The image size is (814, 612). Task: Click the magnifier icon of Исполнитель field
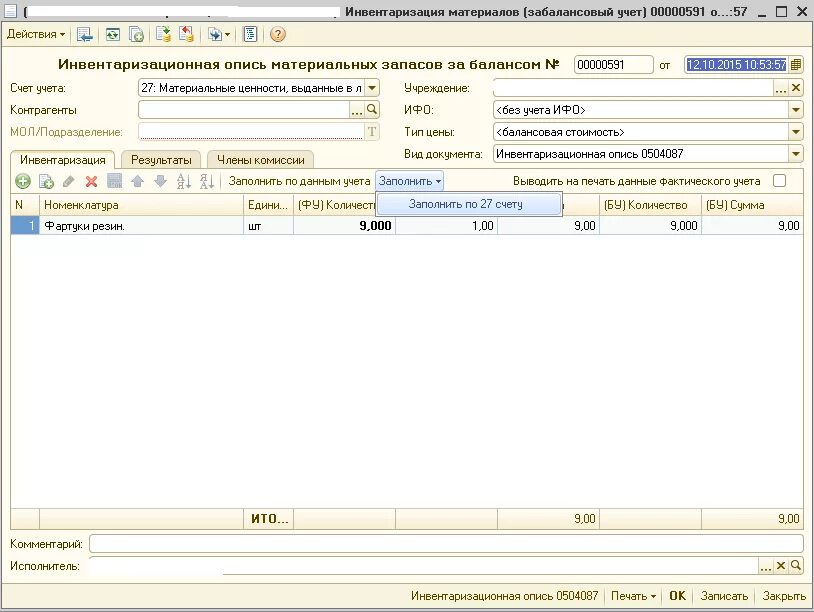pos(795,566)
